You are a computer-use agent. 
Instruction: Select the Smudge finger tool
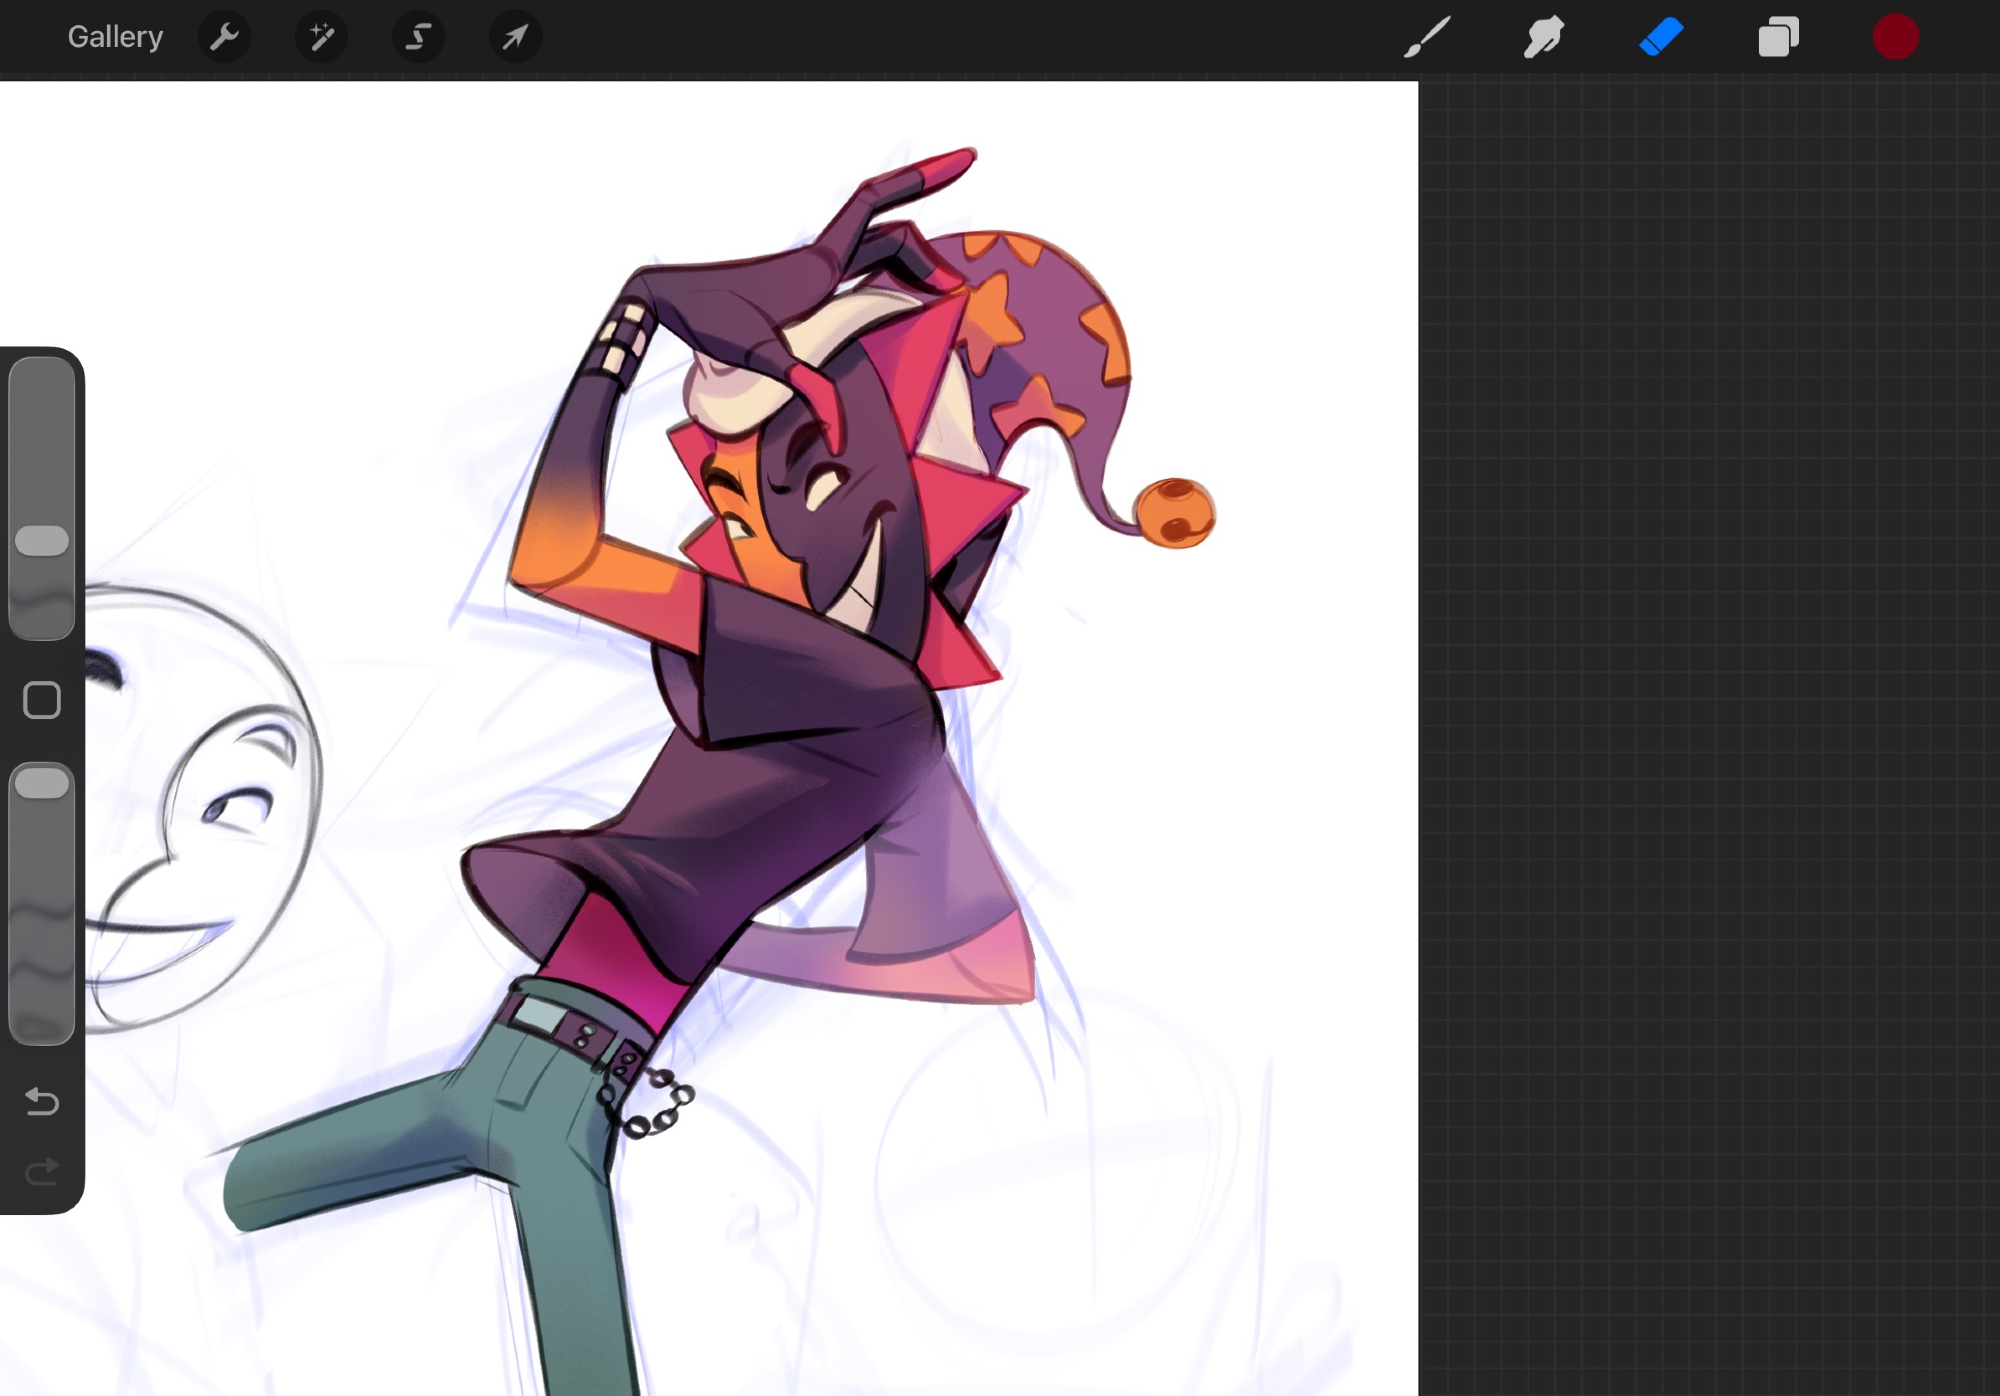1543,37
